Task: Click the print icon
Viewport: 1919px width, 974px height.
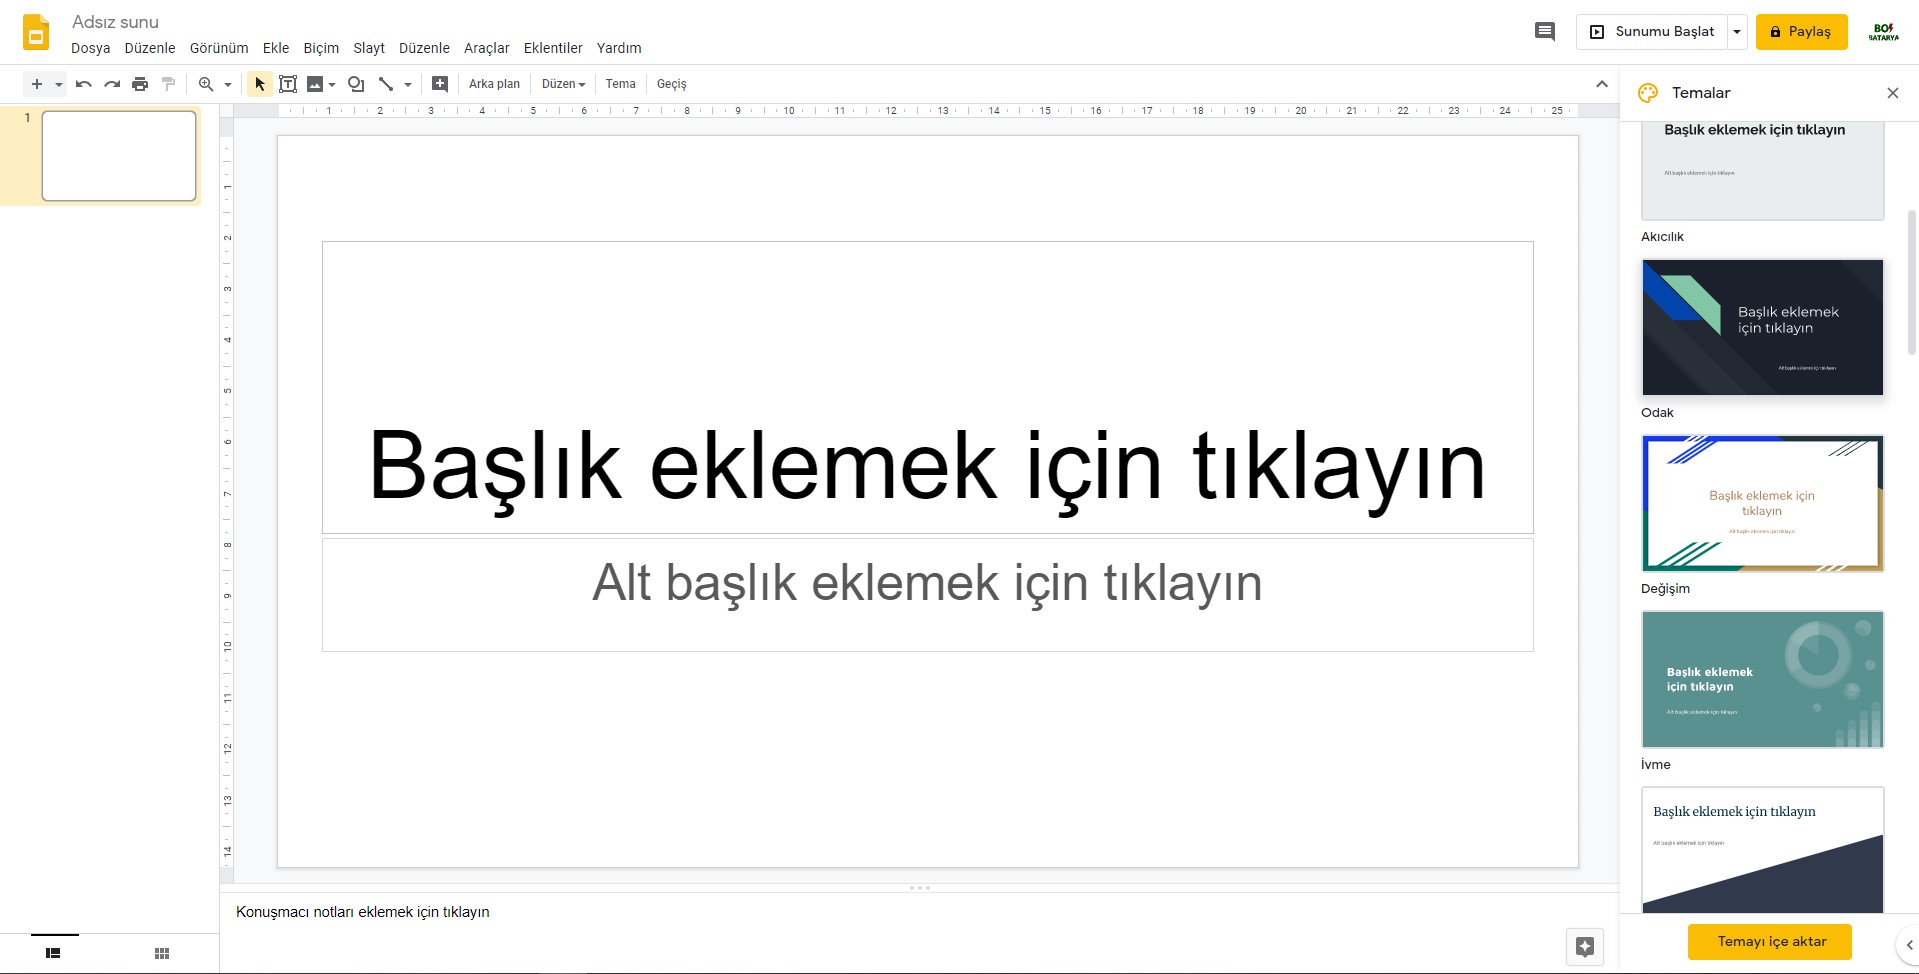Action: click(x=140, y=84)
